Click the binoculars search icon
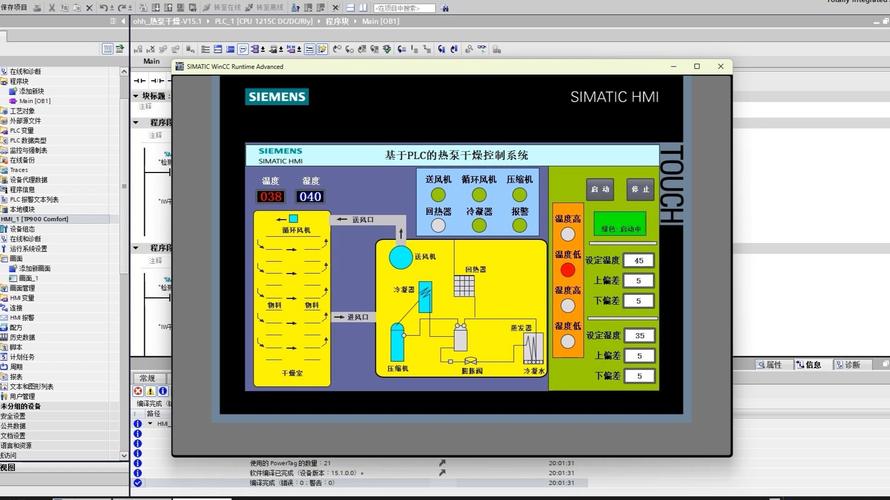Viewport: 890px width, 500px height. [445, 8]
